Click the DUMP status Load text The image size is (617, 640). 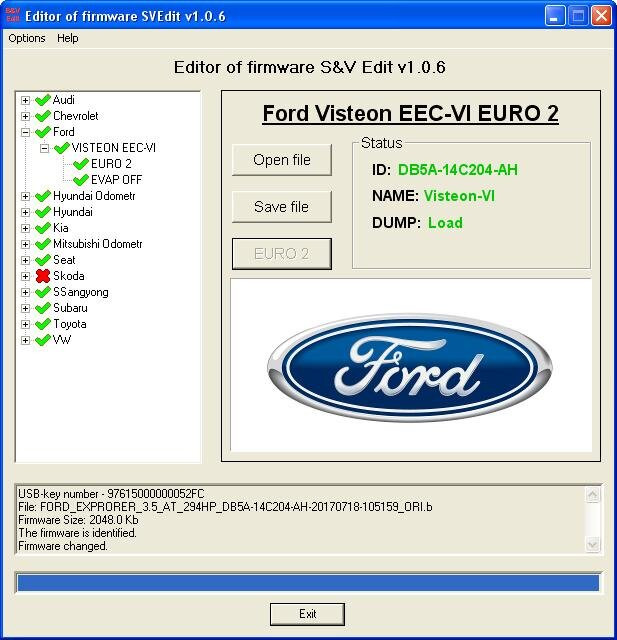pyautogui.click(x=445, y=223)
